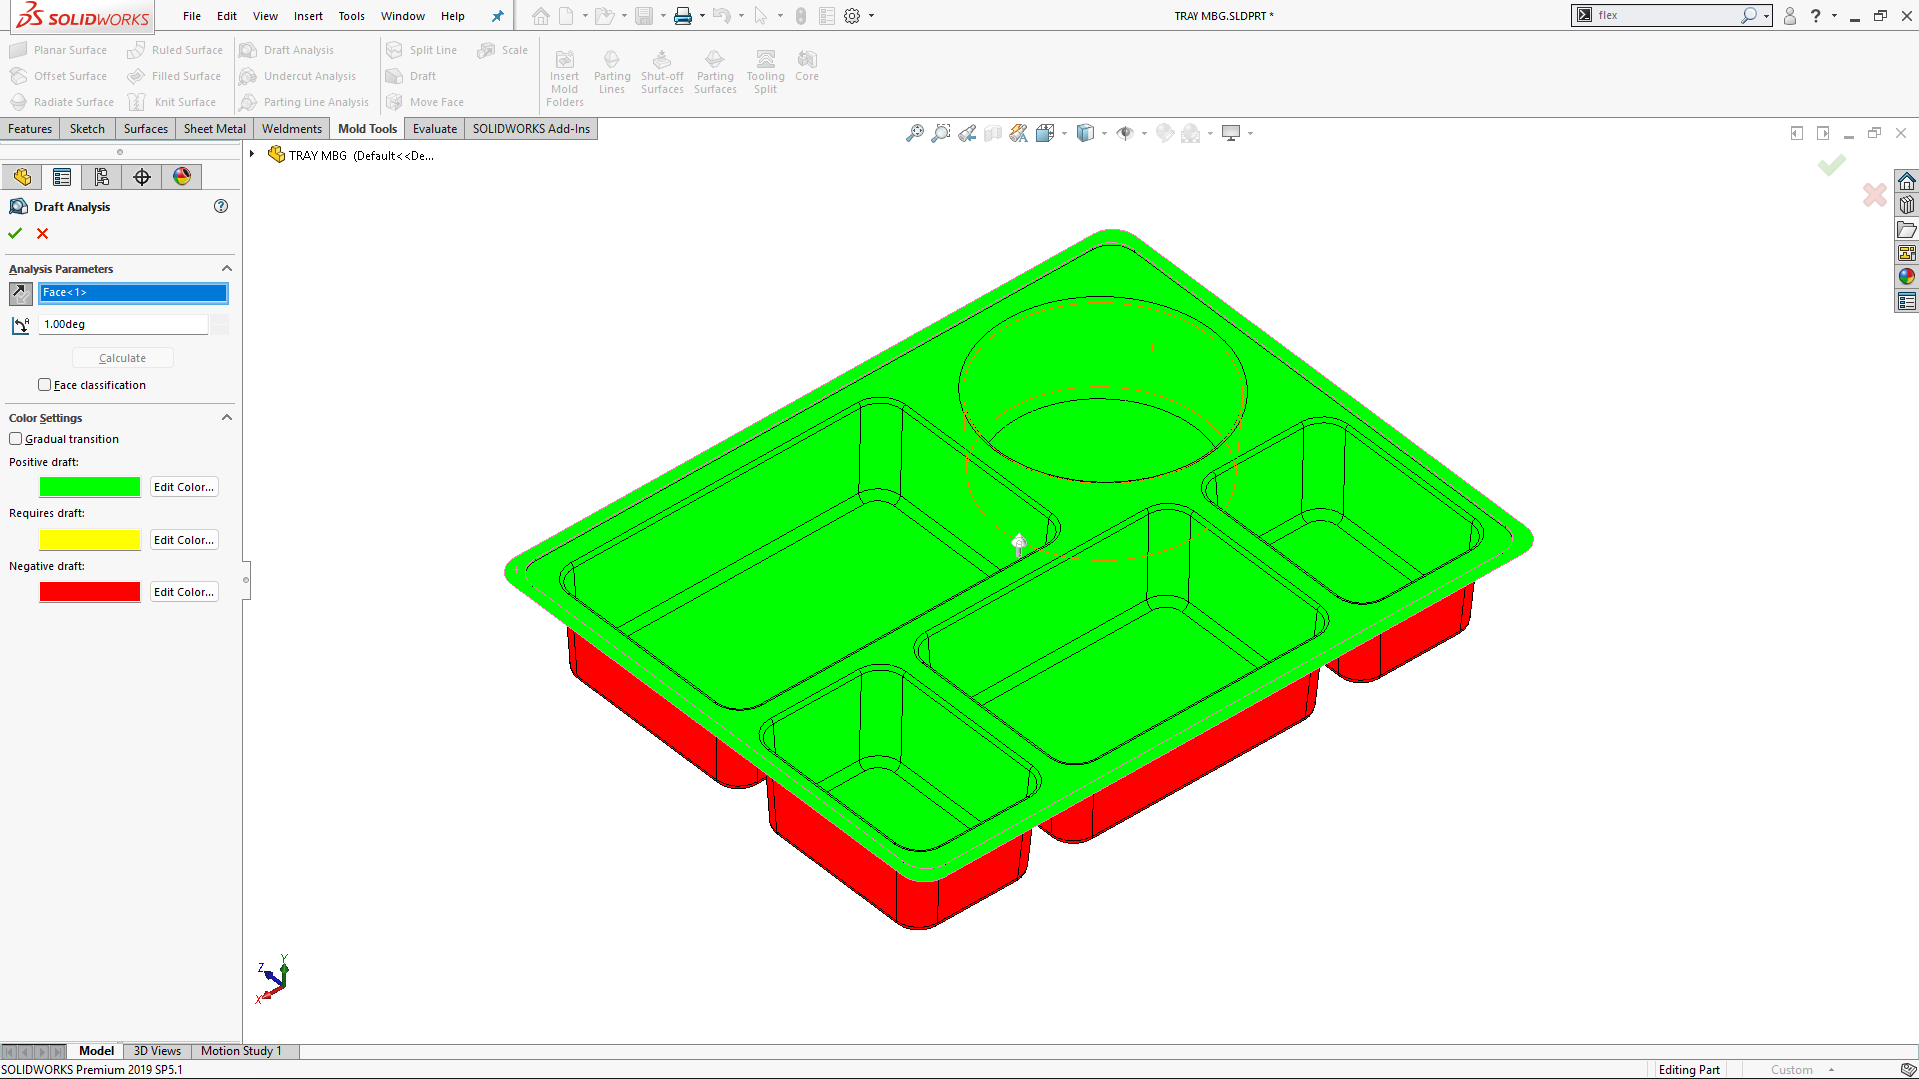The width and height of the screenshot is (1919, 1079).
Task: Click the Previous View icon
Action: [967, 133]
